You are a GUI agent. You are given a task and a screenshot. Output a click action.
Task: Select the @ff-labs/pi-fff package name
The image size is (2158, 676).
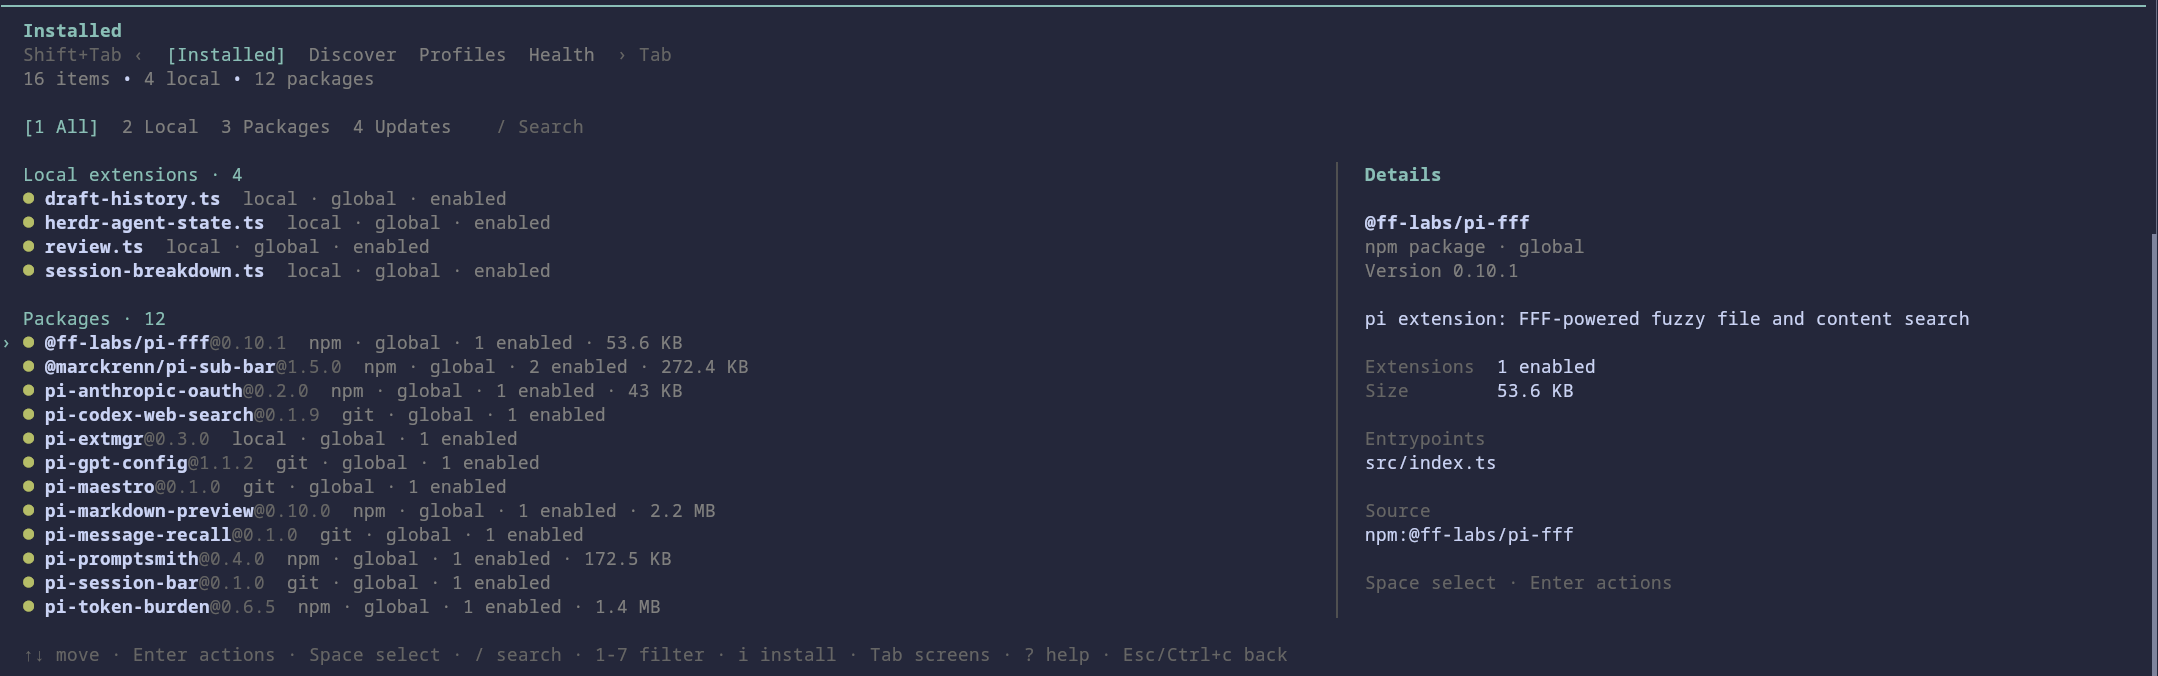point(127,343)
